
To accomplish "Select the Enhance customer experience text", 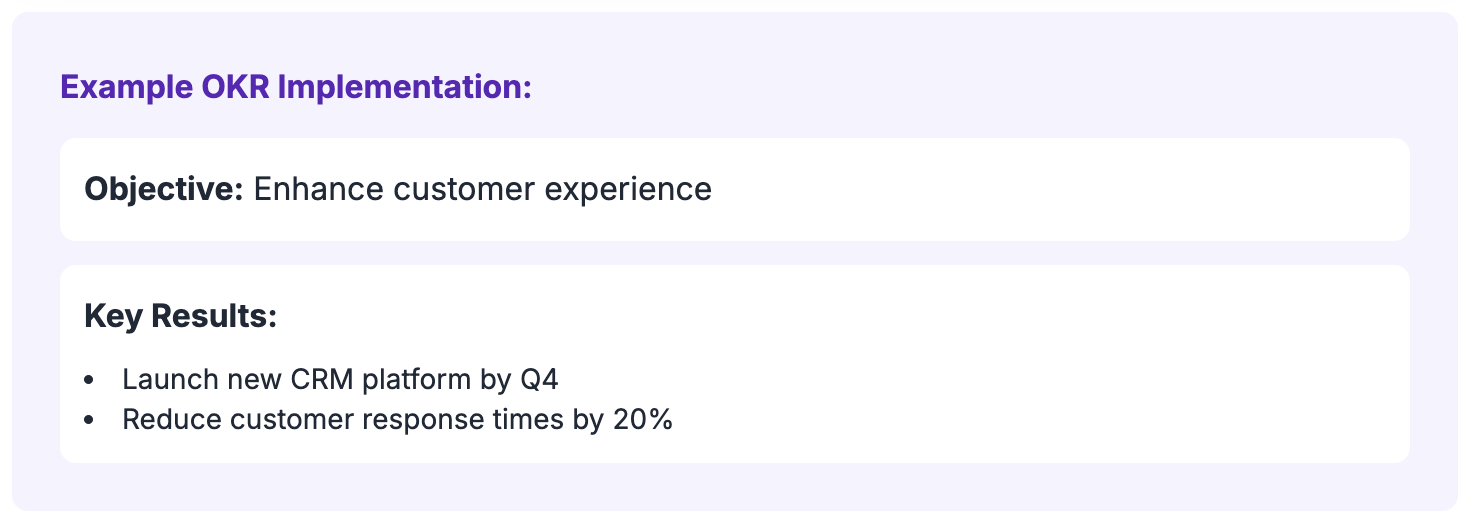I will pos(483,189).
